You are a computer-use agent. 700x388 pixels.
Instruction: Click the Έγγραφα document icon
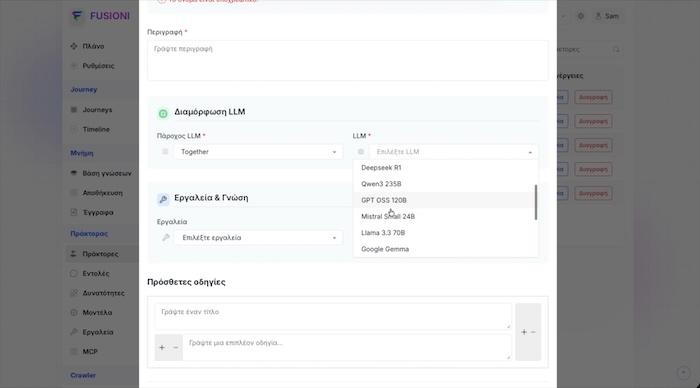[x=74, y=212]
